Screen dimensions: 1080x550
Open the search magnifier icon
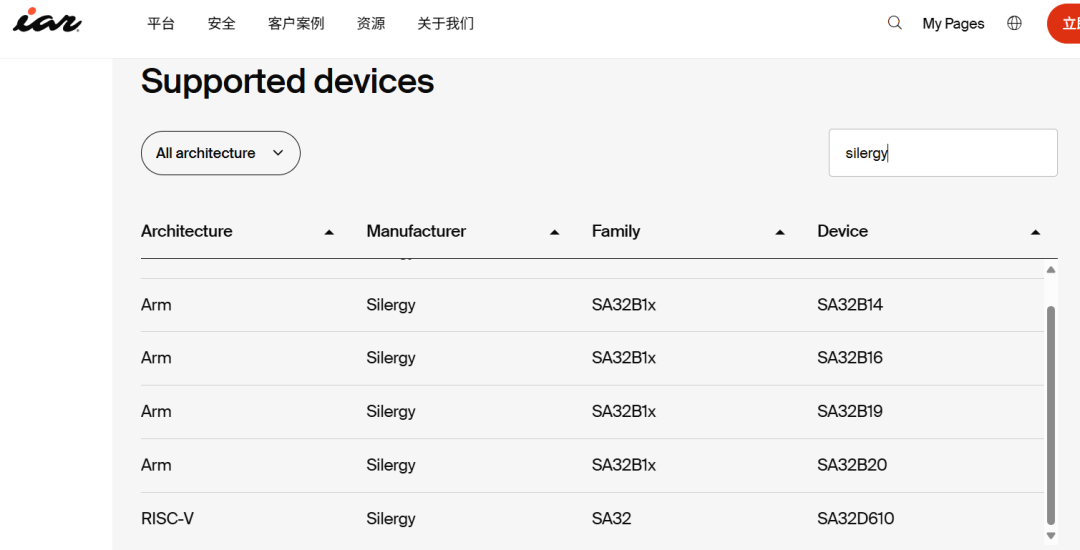pyautogui.click(x=895, y=23)
